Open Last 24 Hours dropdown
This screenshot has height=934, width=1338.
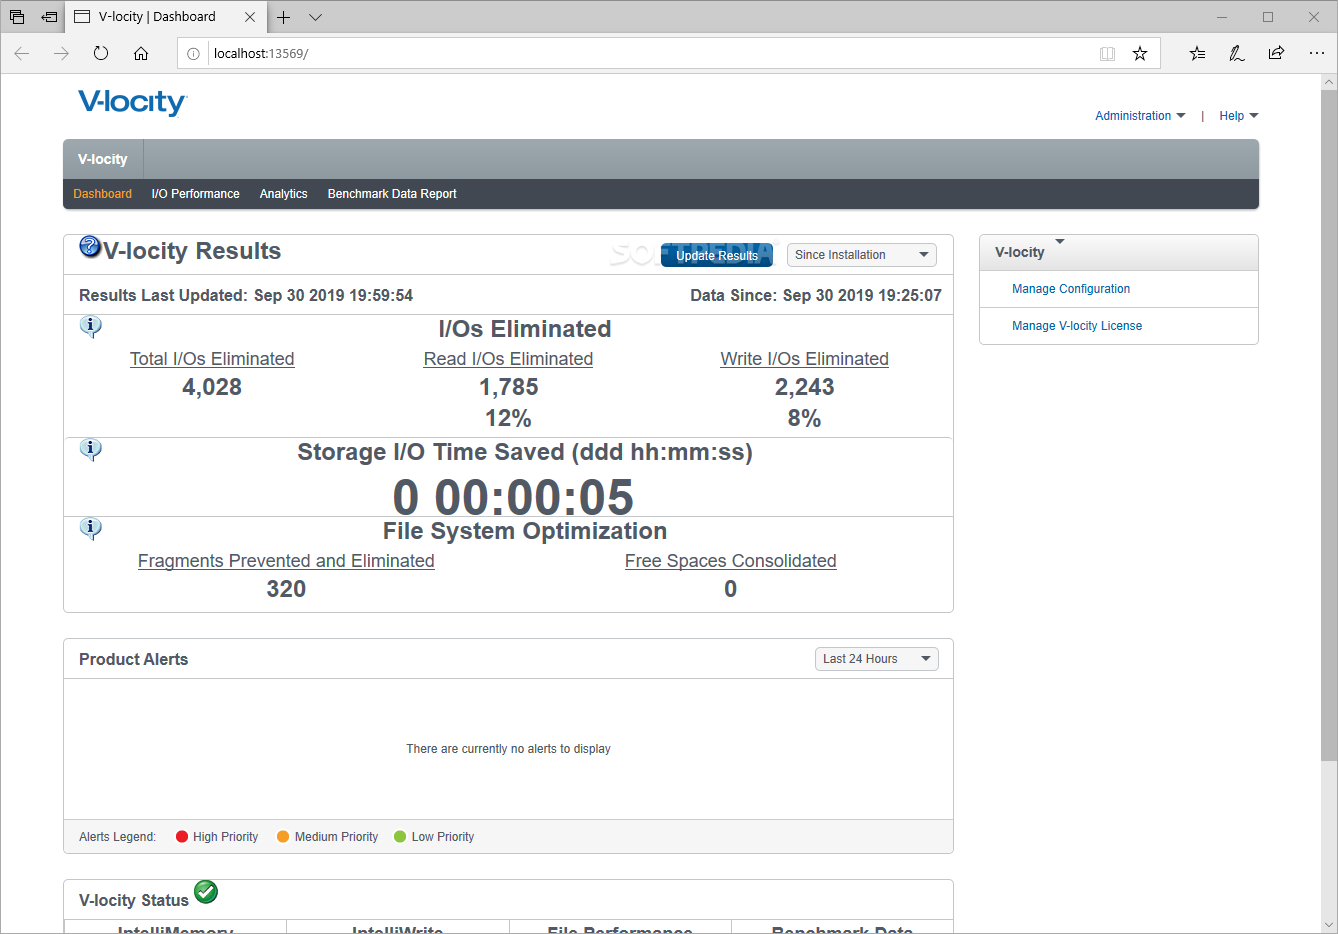click(877, 659)
